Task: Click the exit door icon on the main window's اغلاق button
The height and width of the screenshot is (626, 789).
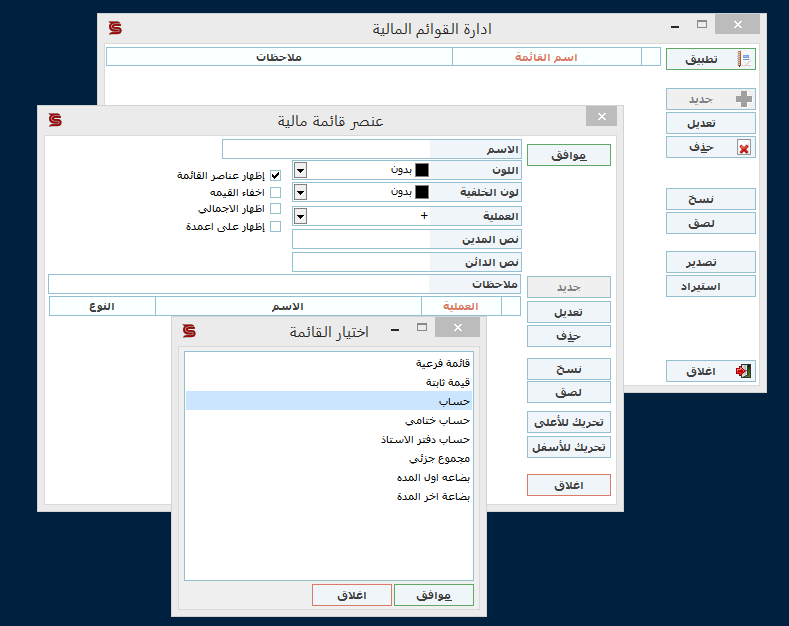Action: [743, 371]
